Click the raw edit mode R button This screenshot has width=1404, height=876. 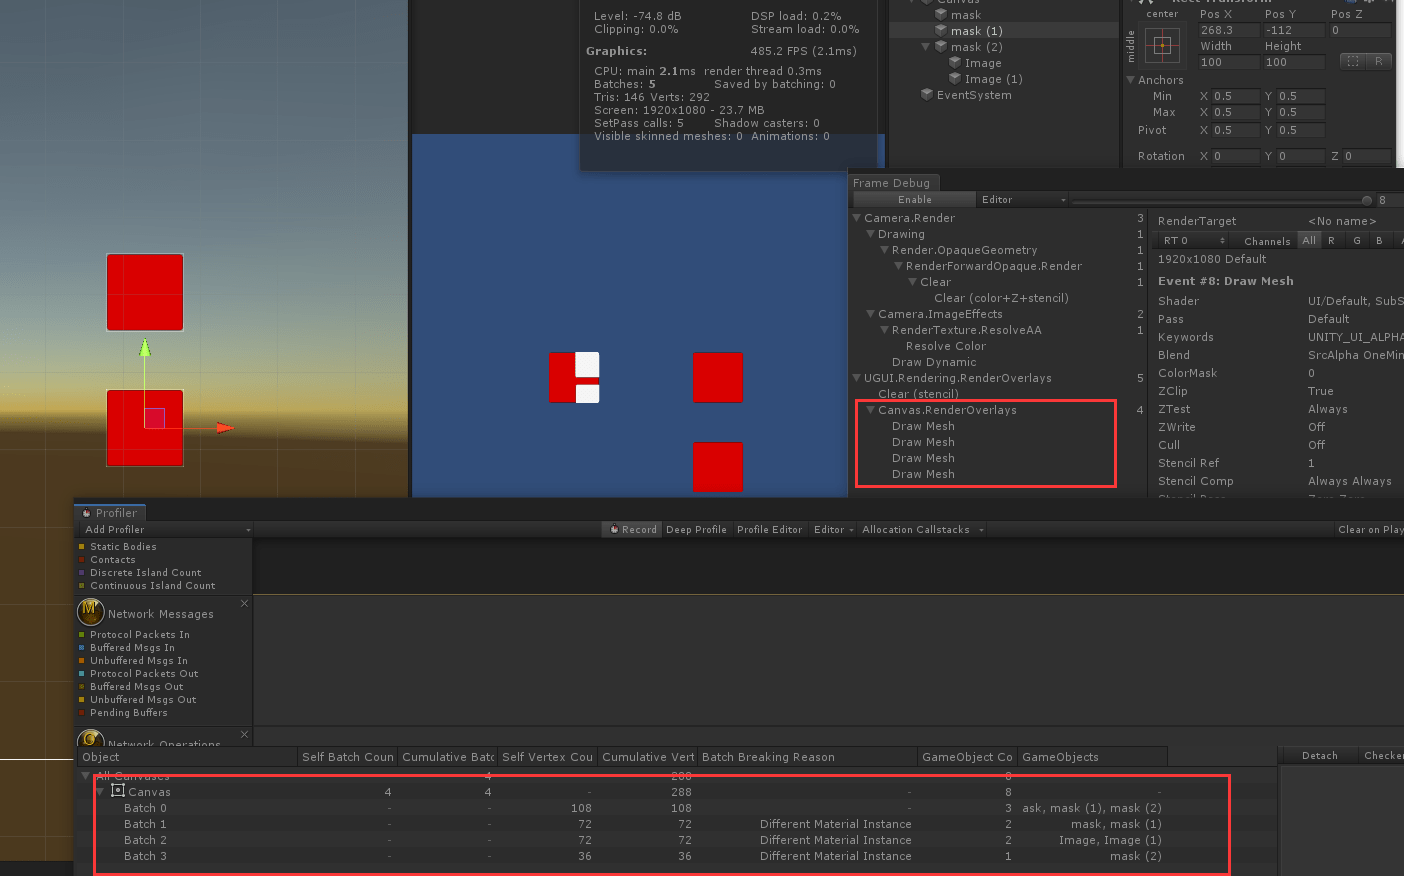tap(1378, 61)
